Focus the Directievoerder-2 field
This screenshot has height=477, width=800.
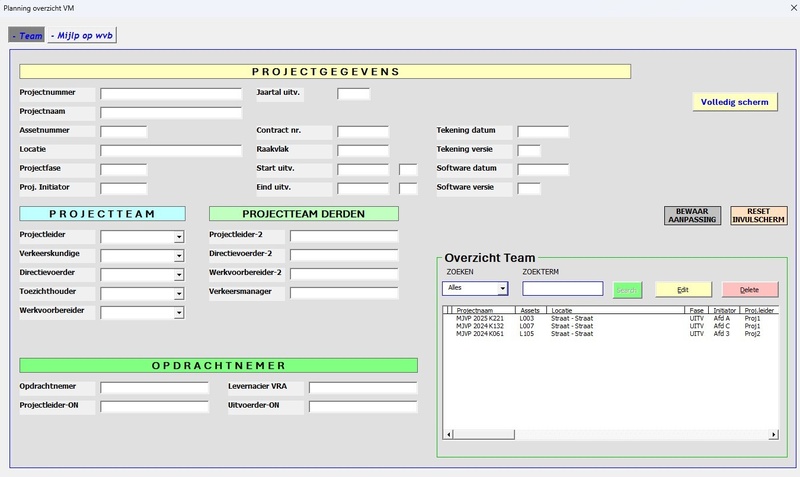[344, 255]
